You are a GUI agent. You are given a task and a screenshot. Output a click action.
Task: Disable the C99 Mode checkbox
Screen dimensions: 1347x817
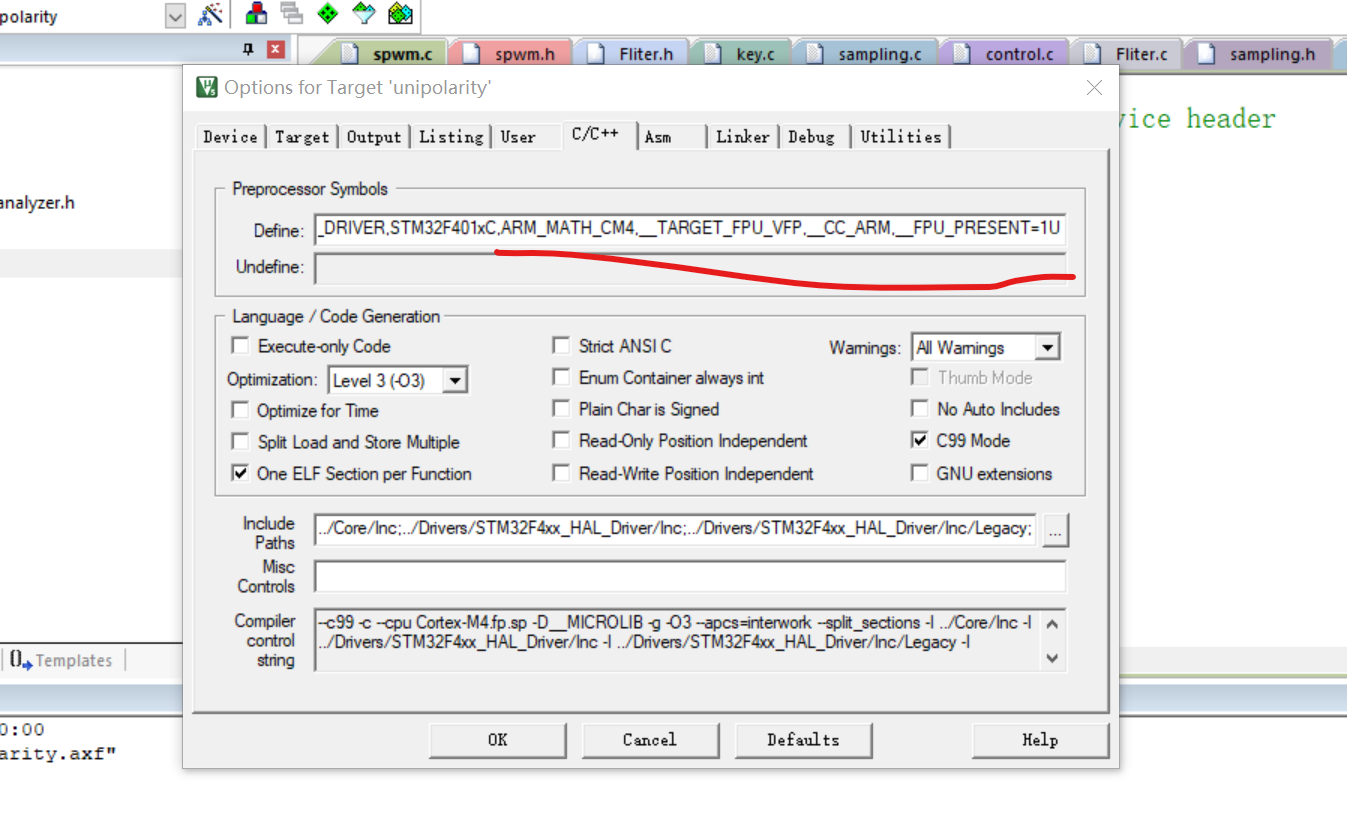coord(920,440)
